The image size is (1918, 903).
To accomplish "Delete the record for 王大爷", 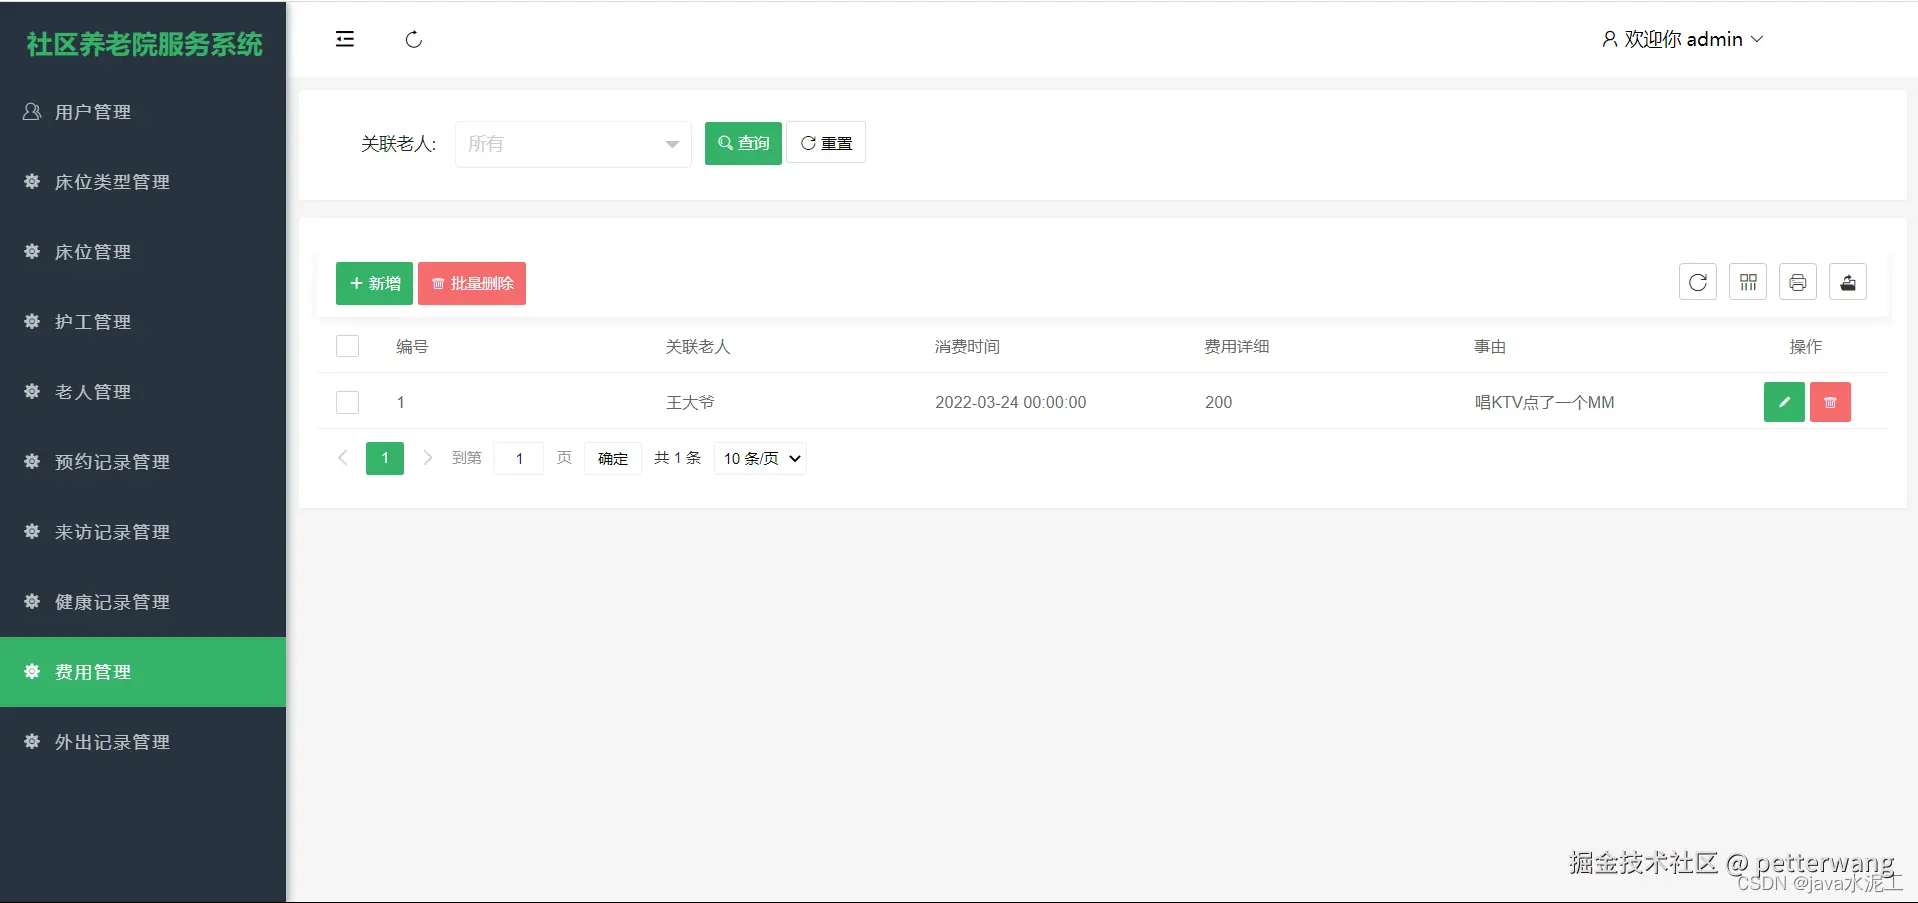I will (x=1830, y=402).
